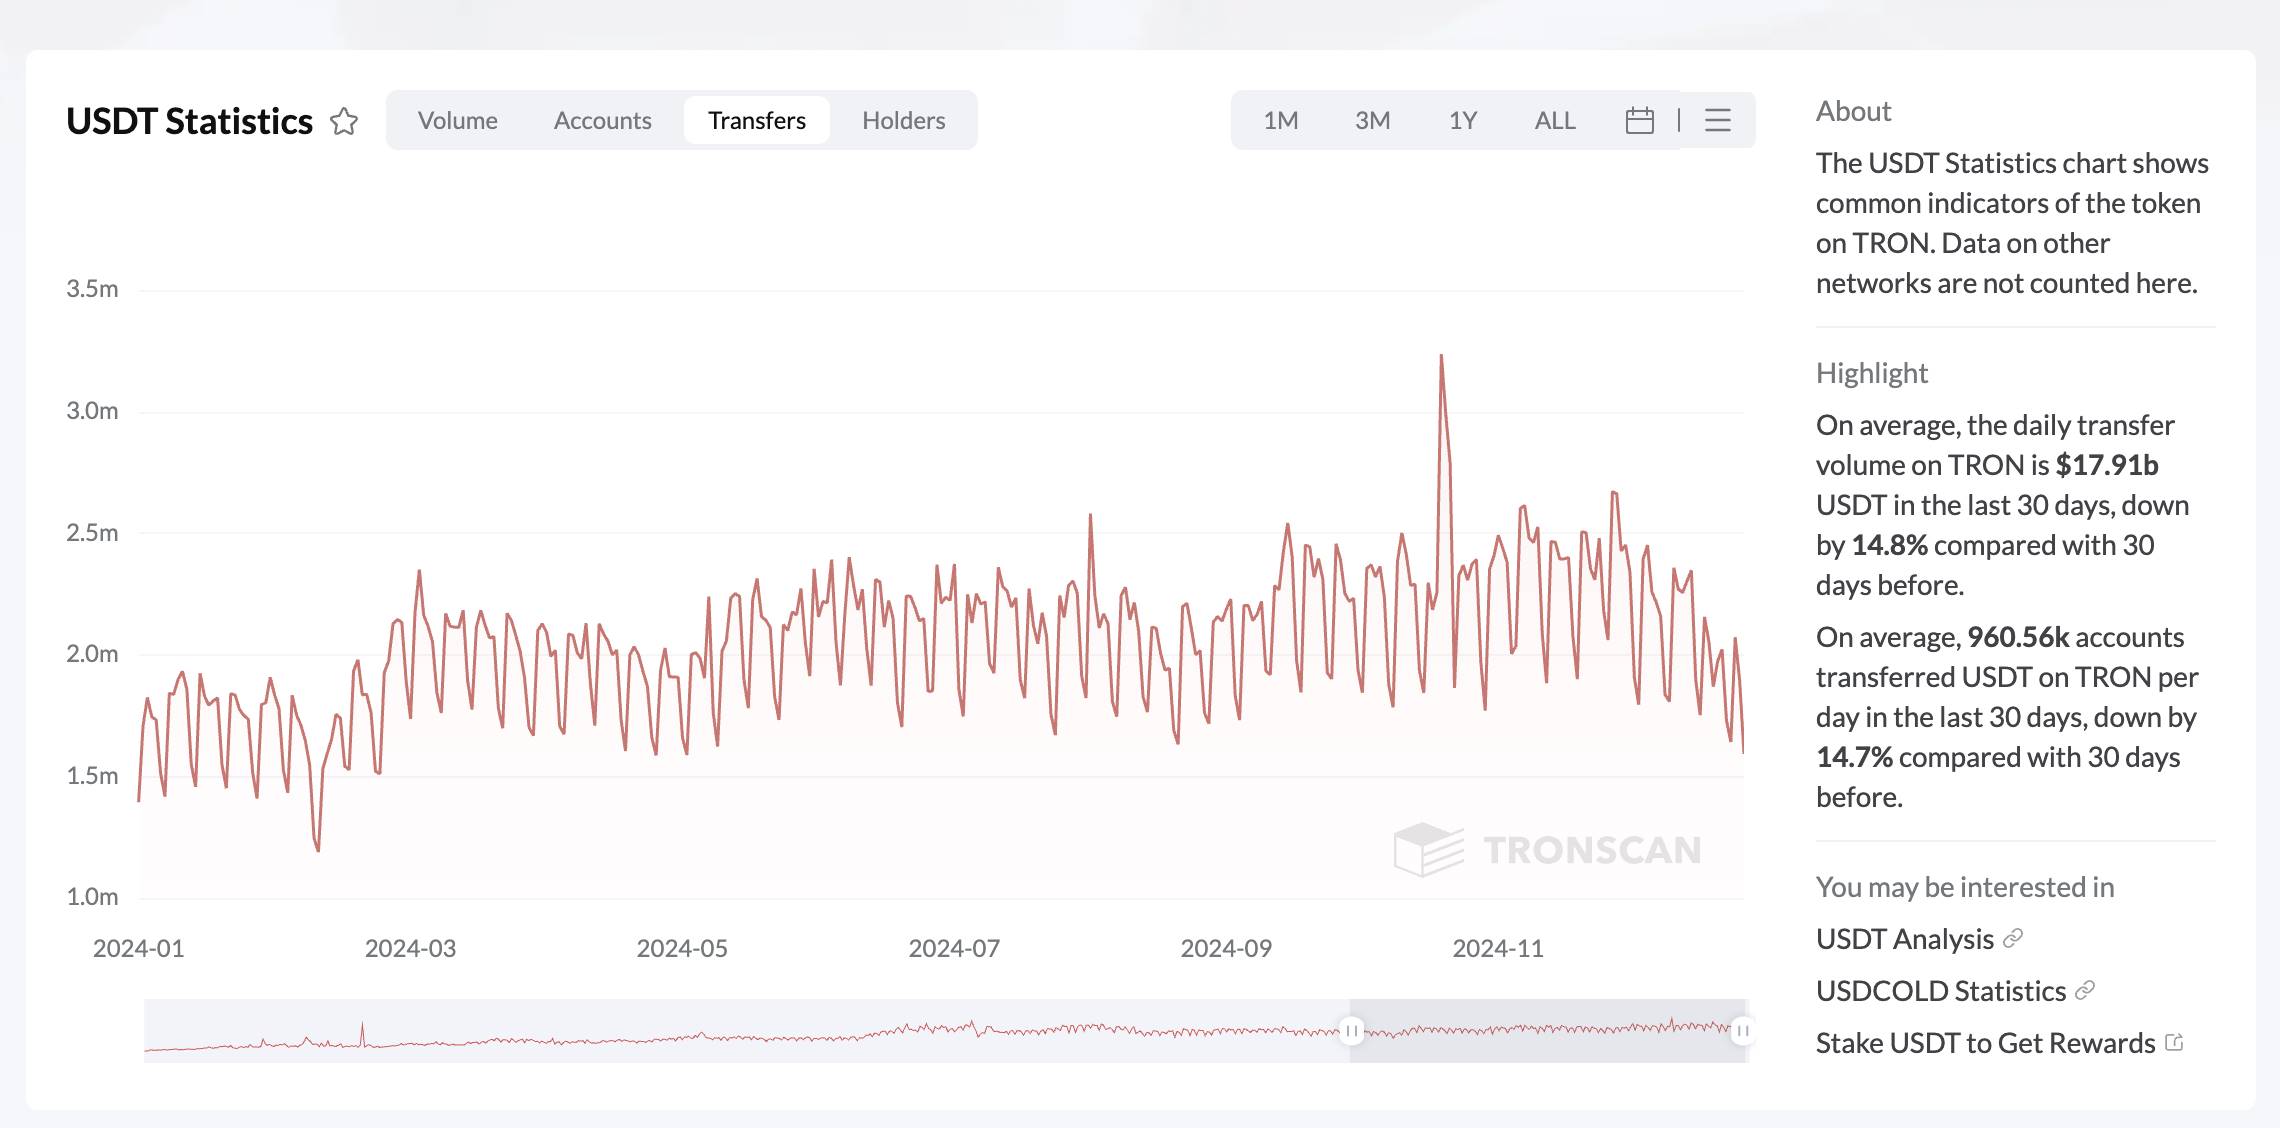Switch to the Volume tab
Image resolution: width=2280 pixels, height=1128 pixels.
458,120
